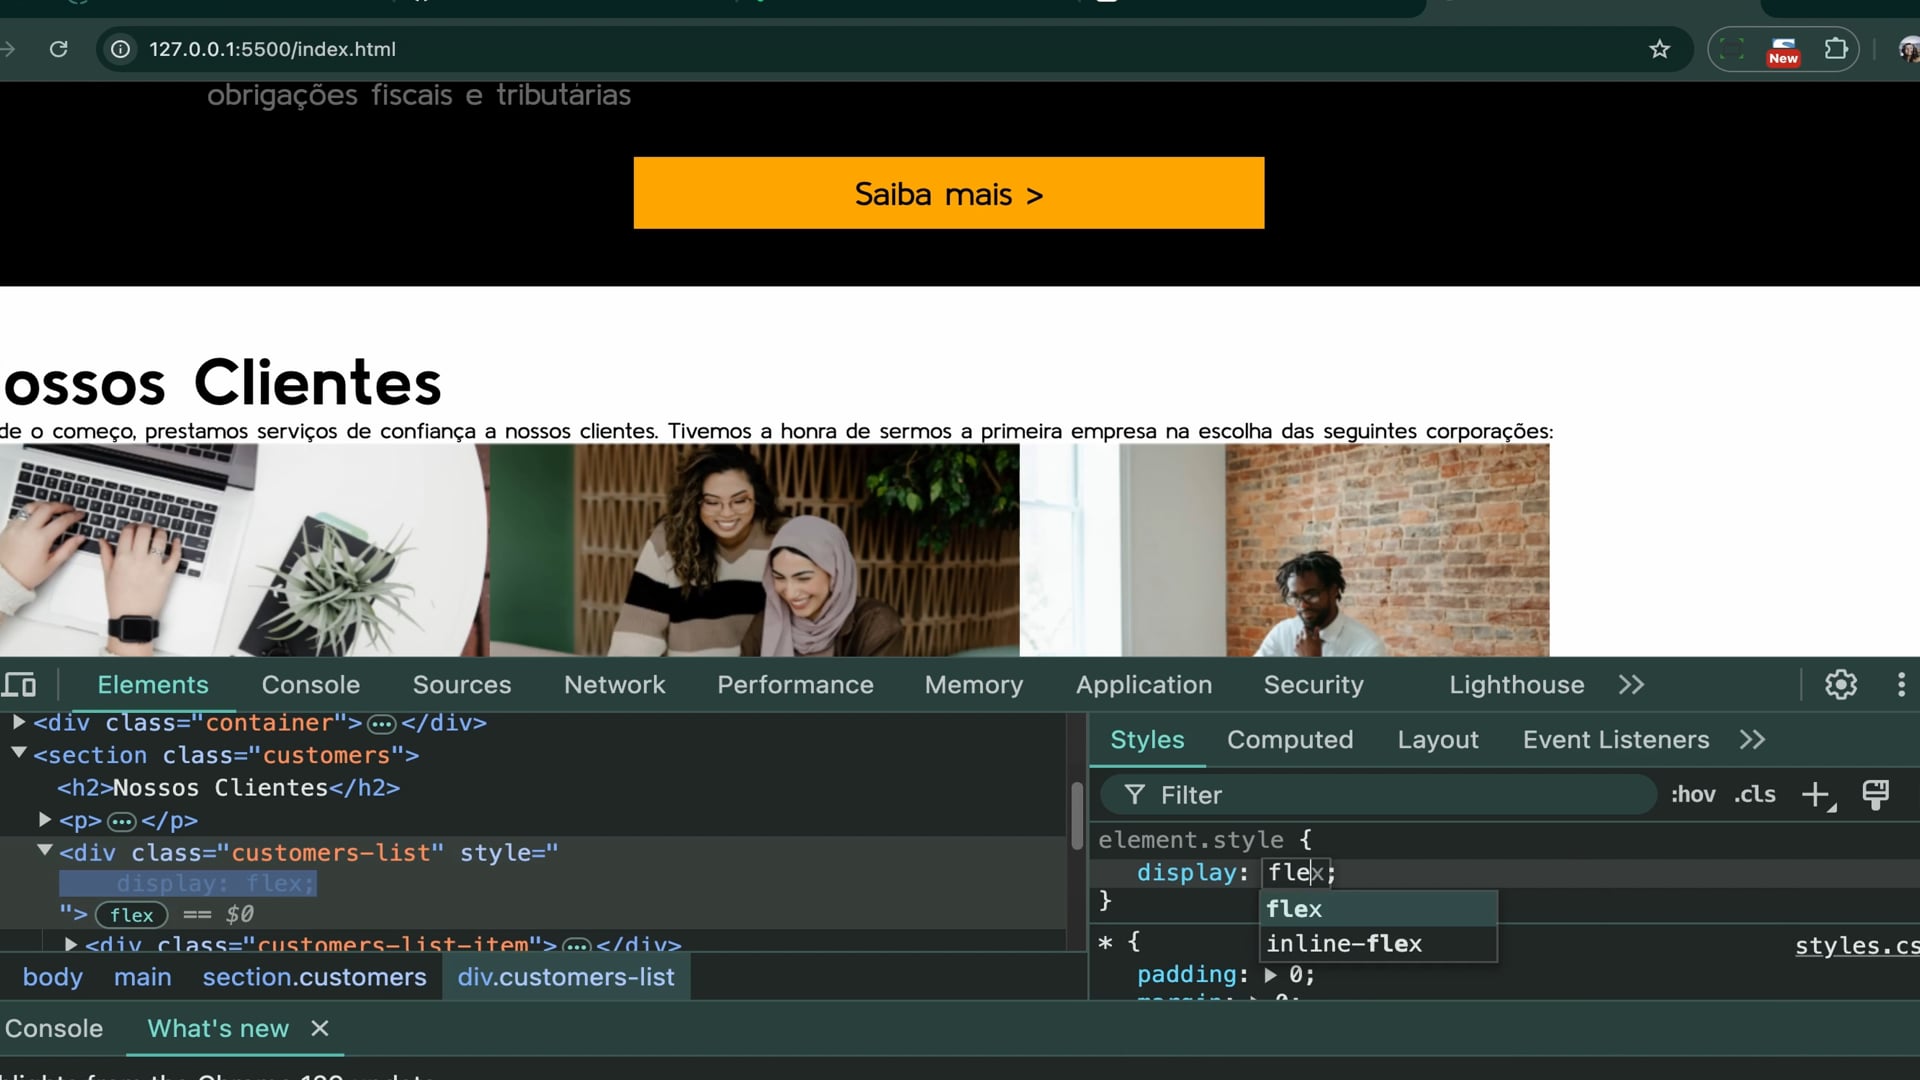
Task: Switch to the Network tab
Action: click(614, 685)
